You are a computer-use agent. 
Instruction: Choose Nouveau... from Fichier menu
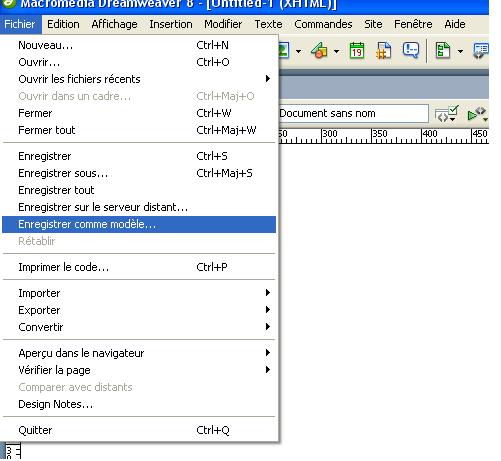pos(139,45)
